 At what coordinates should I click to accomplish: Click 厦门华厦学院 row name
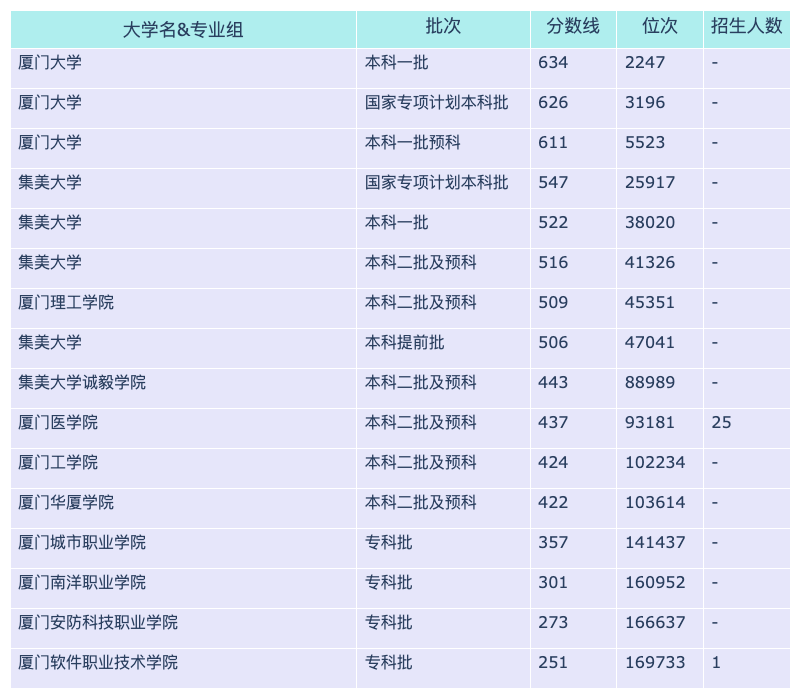(66, 503)
